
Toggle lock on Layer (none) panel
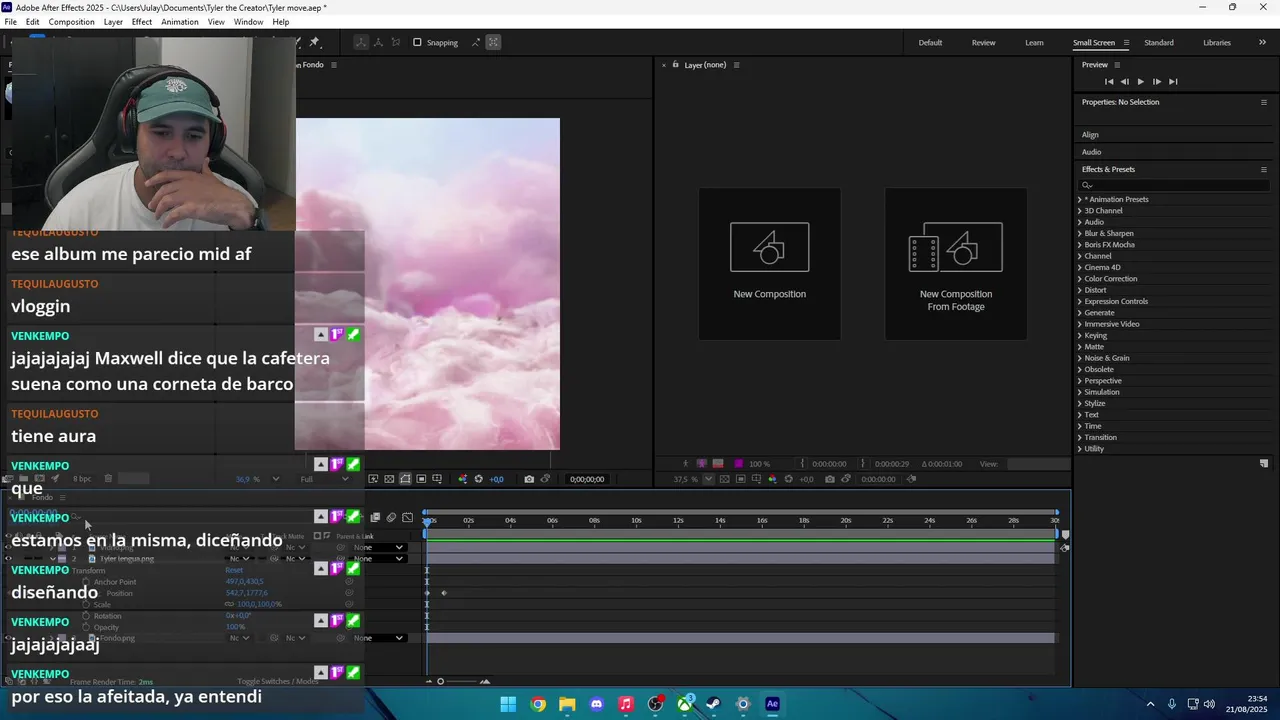point(676,65)
